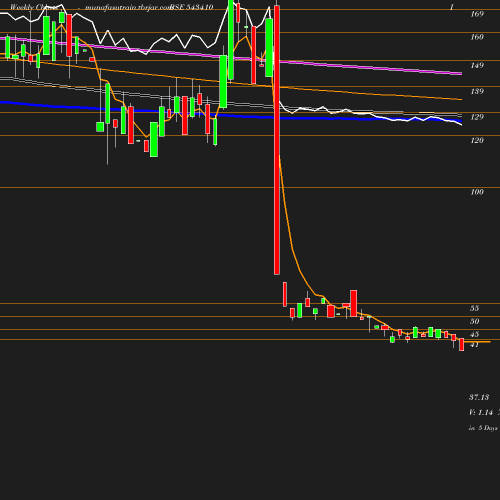The height and width of the screenshot is (500, 500).
Task: Click the "50" price axis label
Action: click(474, 321)
